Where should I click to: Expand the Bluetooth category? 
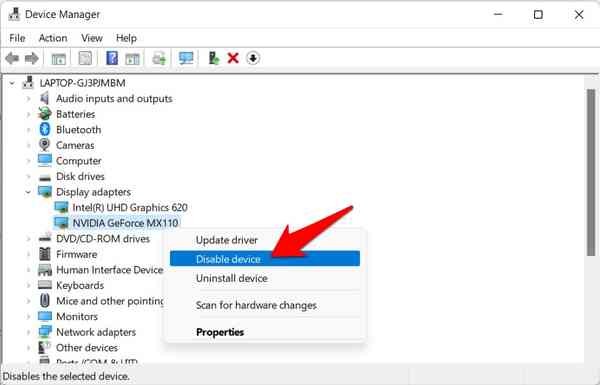pyautogui.click(x=28, y=130)
